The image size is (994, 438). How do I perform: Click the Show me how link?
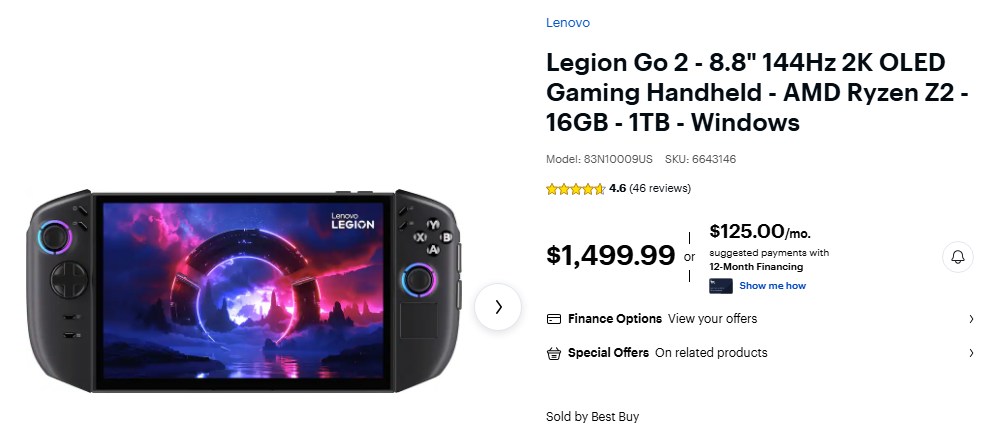click(x=772, y=286)
